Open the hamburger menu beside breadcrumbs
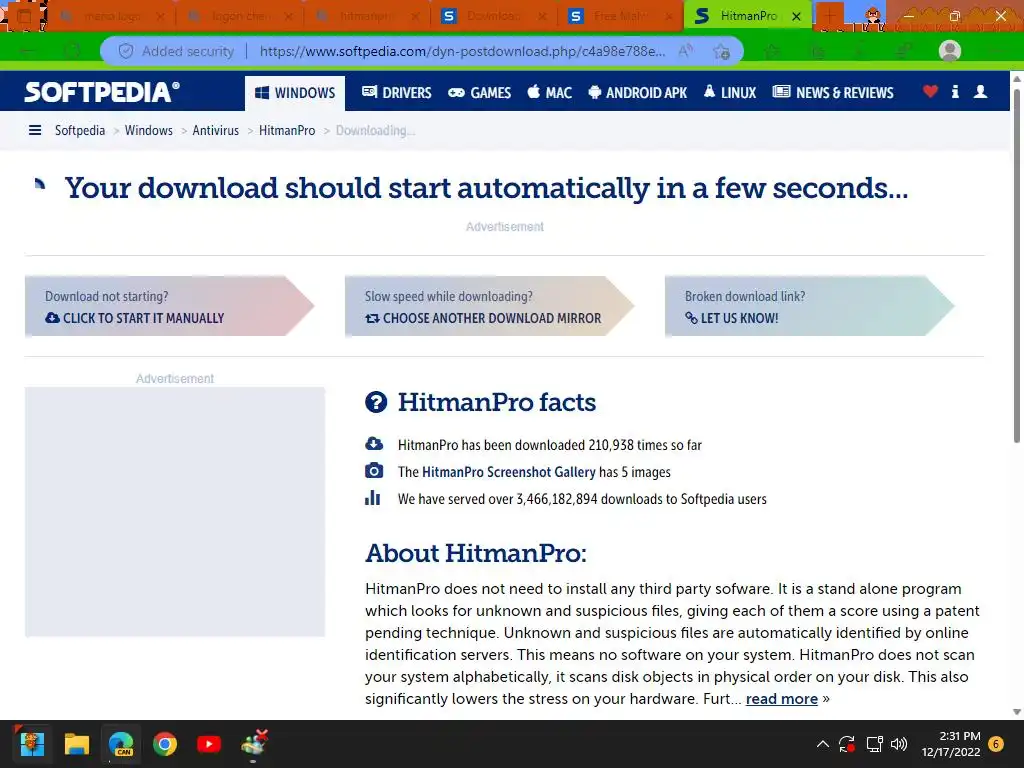This screenshot has height=768, width=1024. point(35,131)
